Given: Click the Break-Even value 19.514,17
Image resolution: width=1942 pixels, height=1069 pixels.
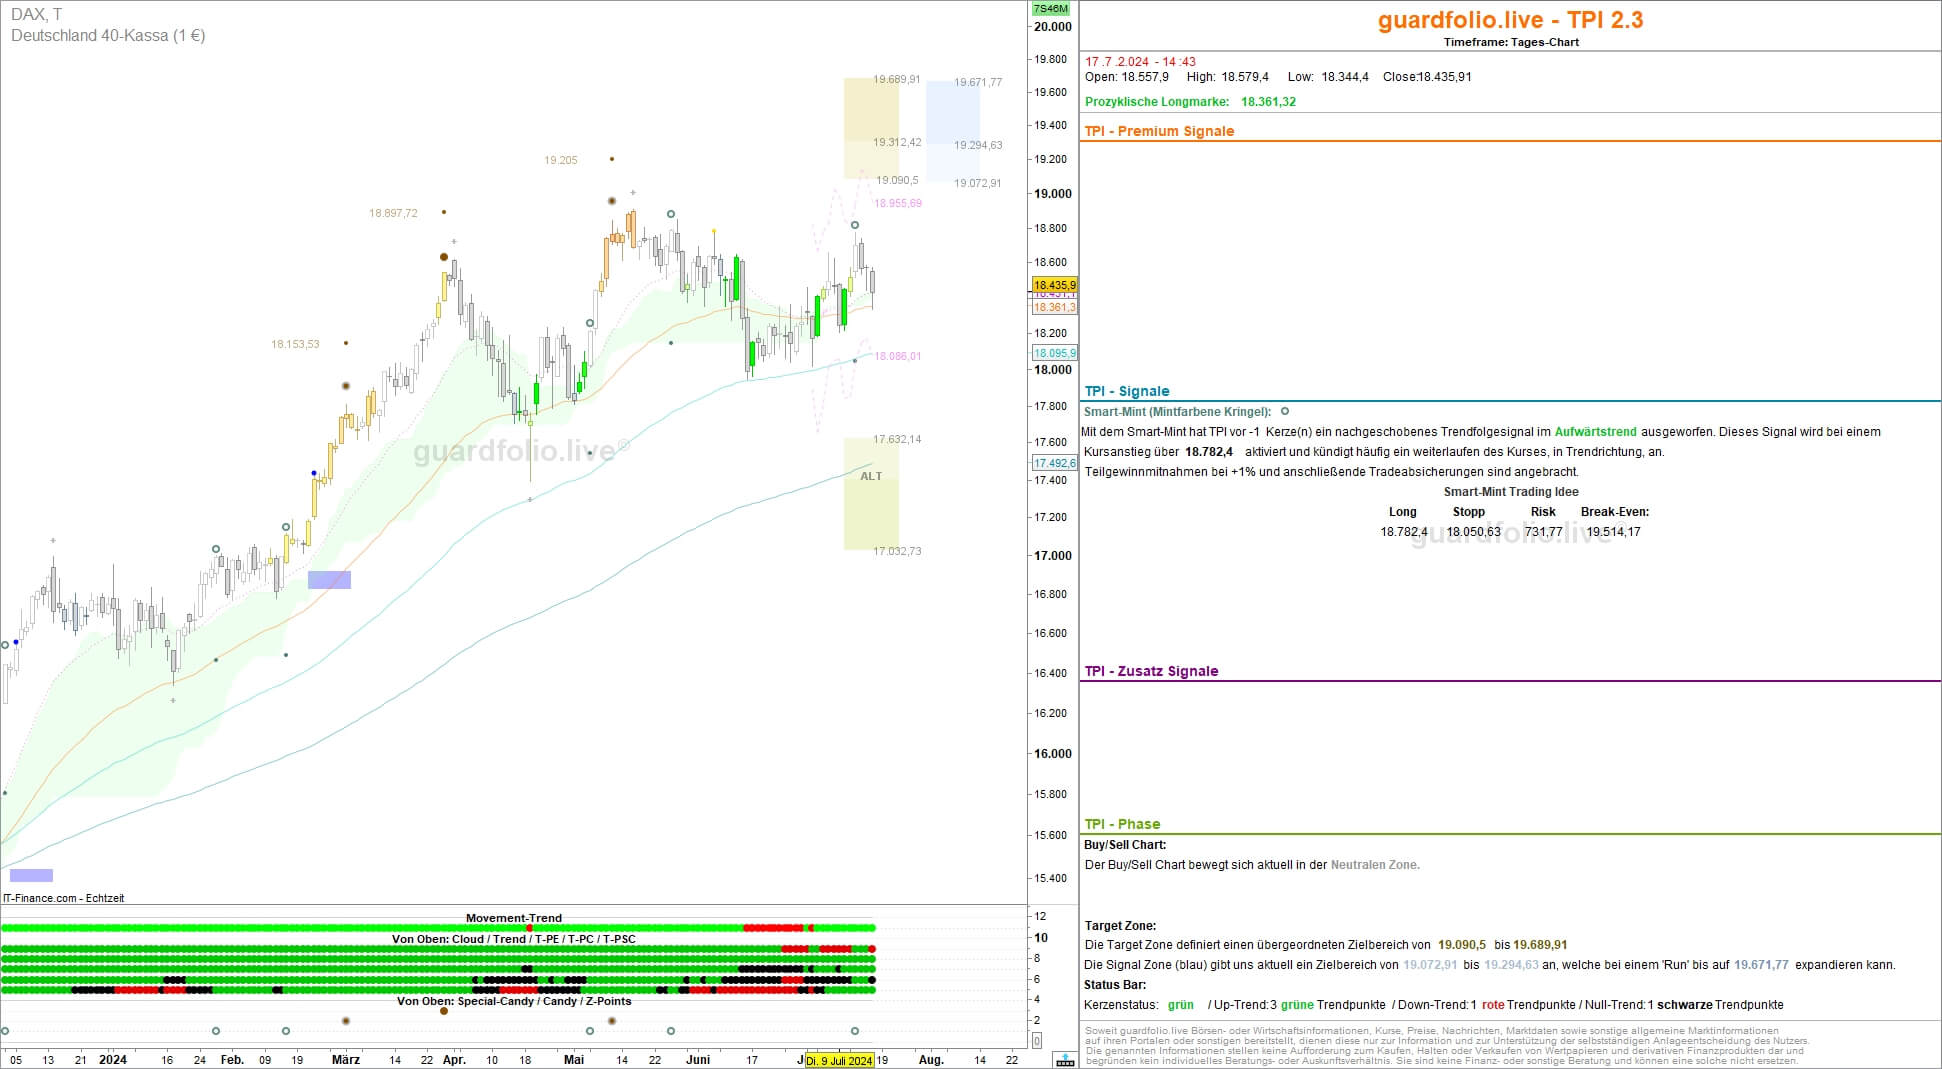Looking at the screenshot, I should 1613,532.
